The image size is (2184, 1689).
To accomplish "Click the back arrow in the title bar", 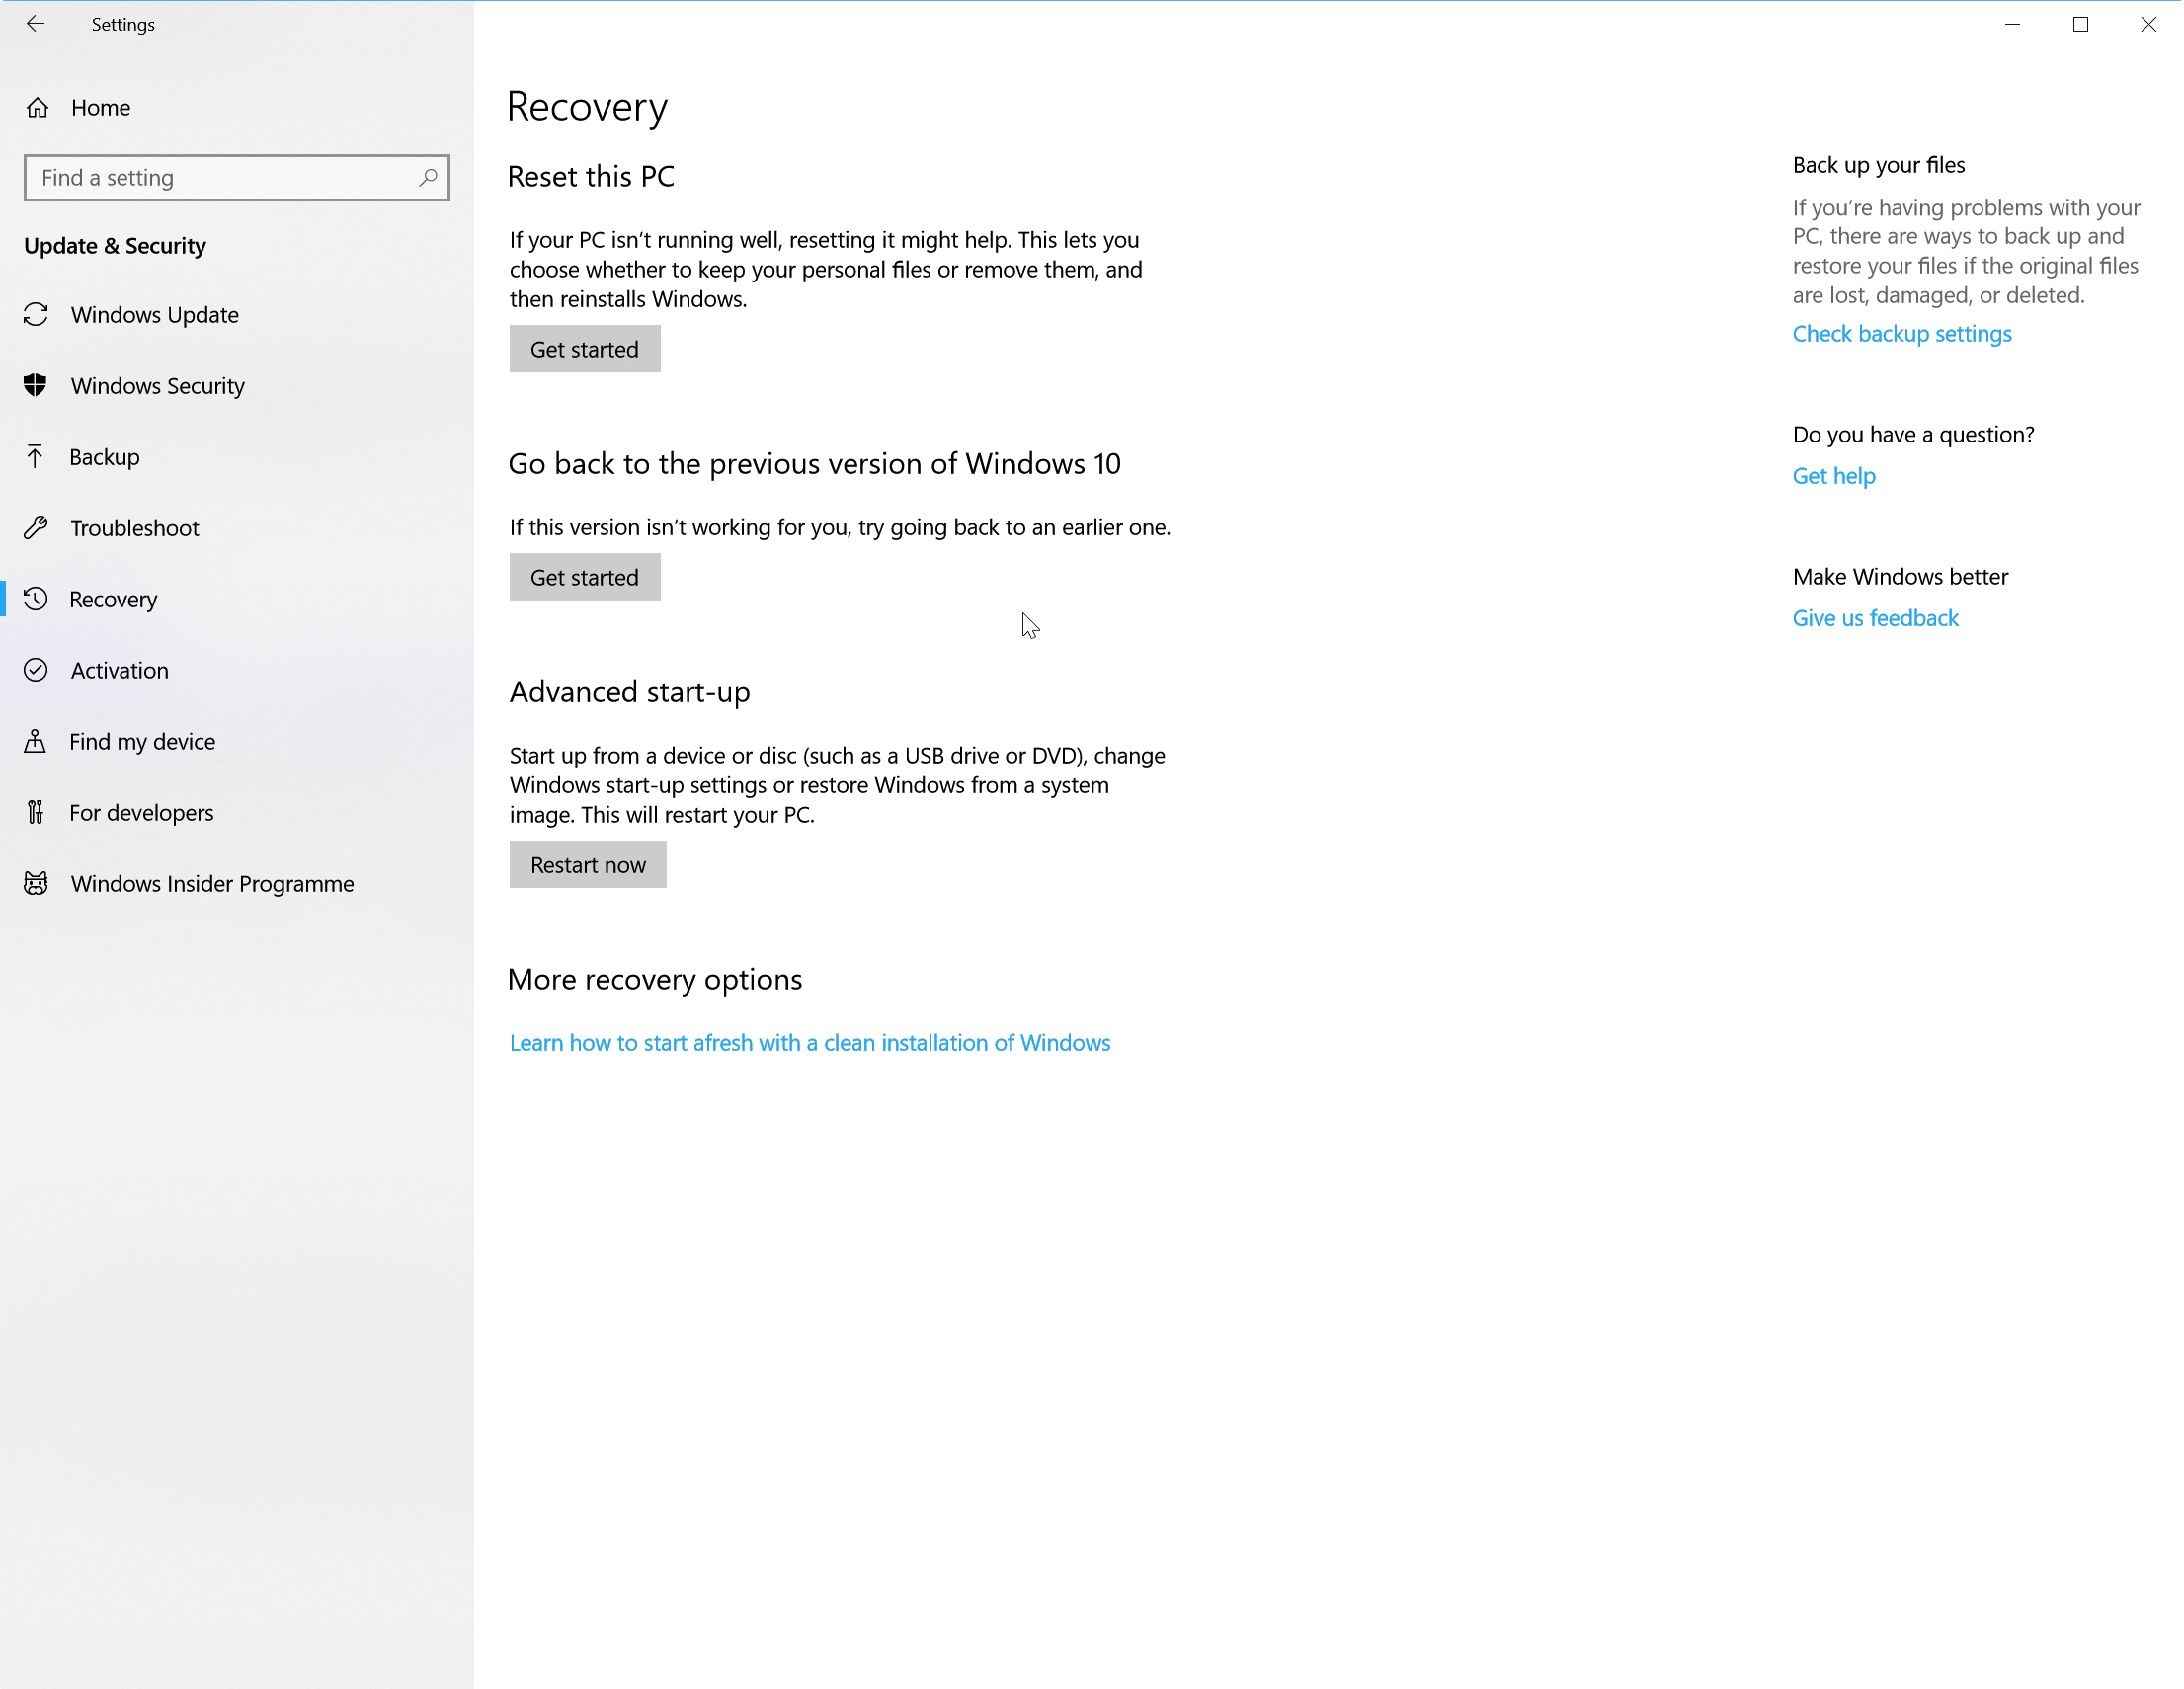I will pyautogui.click(x=35, y=24).
